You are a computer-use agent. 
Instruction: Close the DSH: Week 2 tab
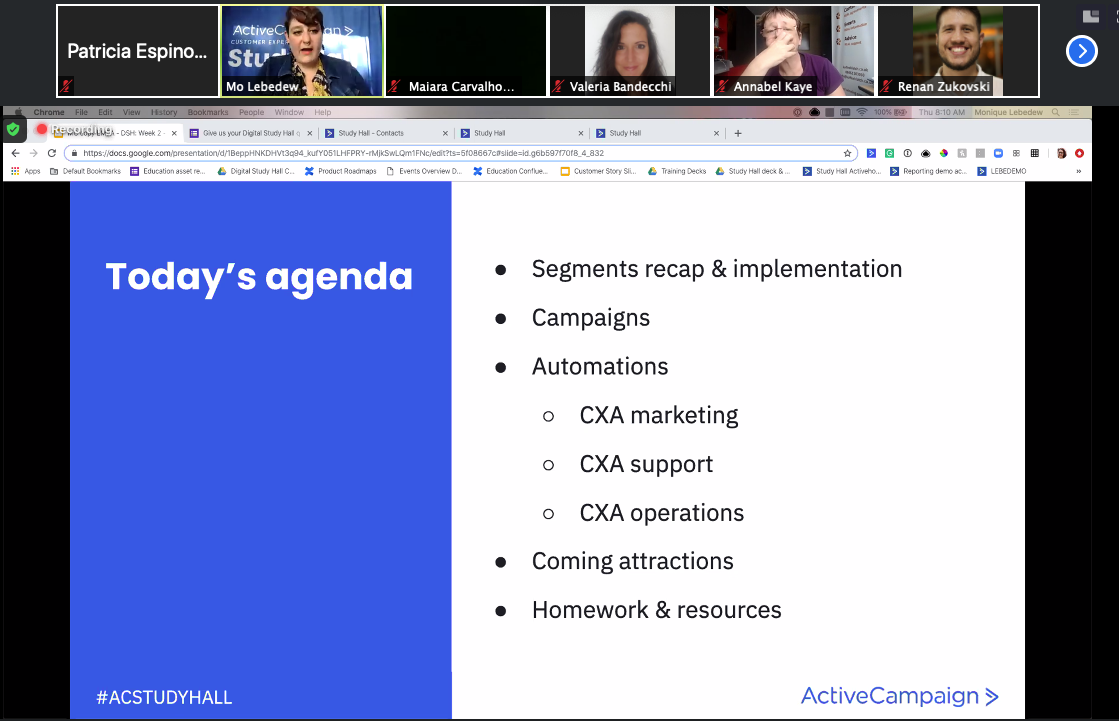(174, 133)
